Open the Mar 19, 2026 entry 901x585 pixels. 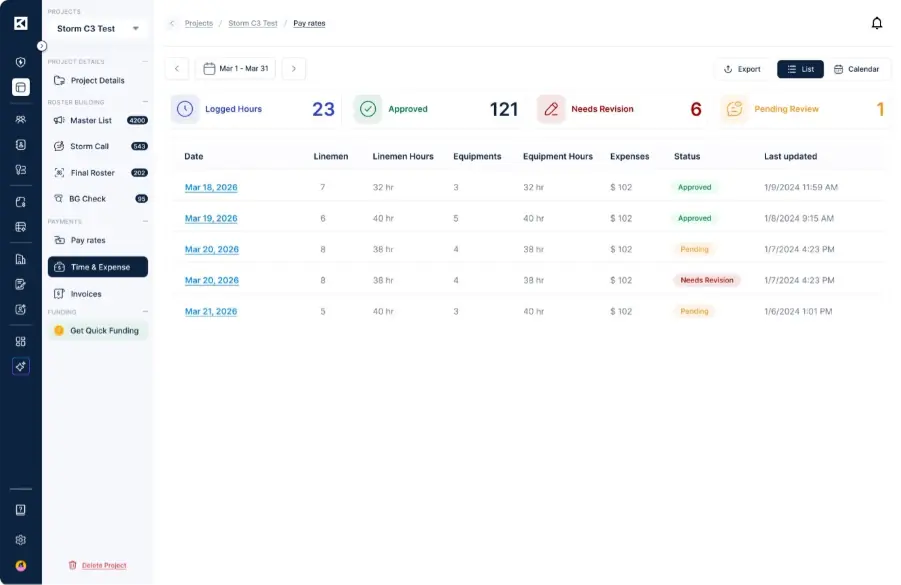[x=211, y=218]
